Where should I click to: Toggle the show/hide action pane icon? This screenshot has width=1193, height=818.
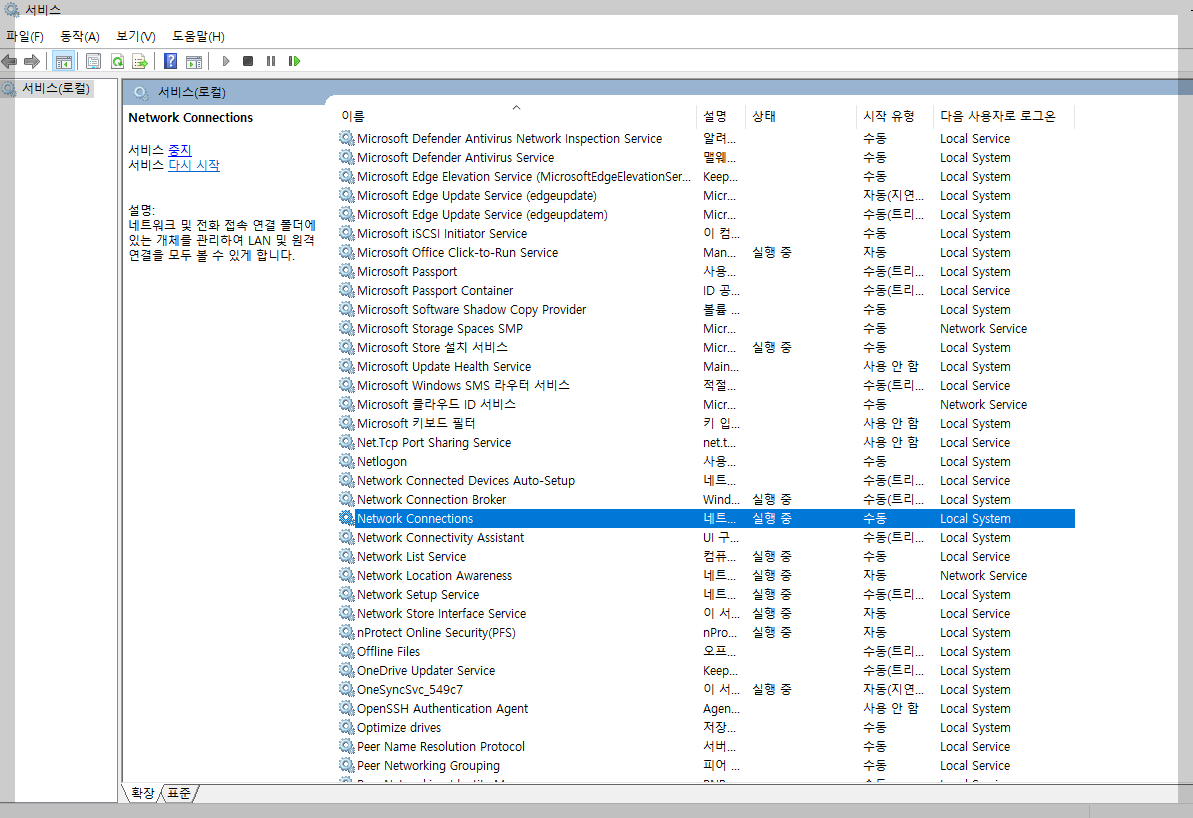coord(194,61)
